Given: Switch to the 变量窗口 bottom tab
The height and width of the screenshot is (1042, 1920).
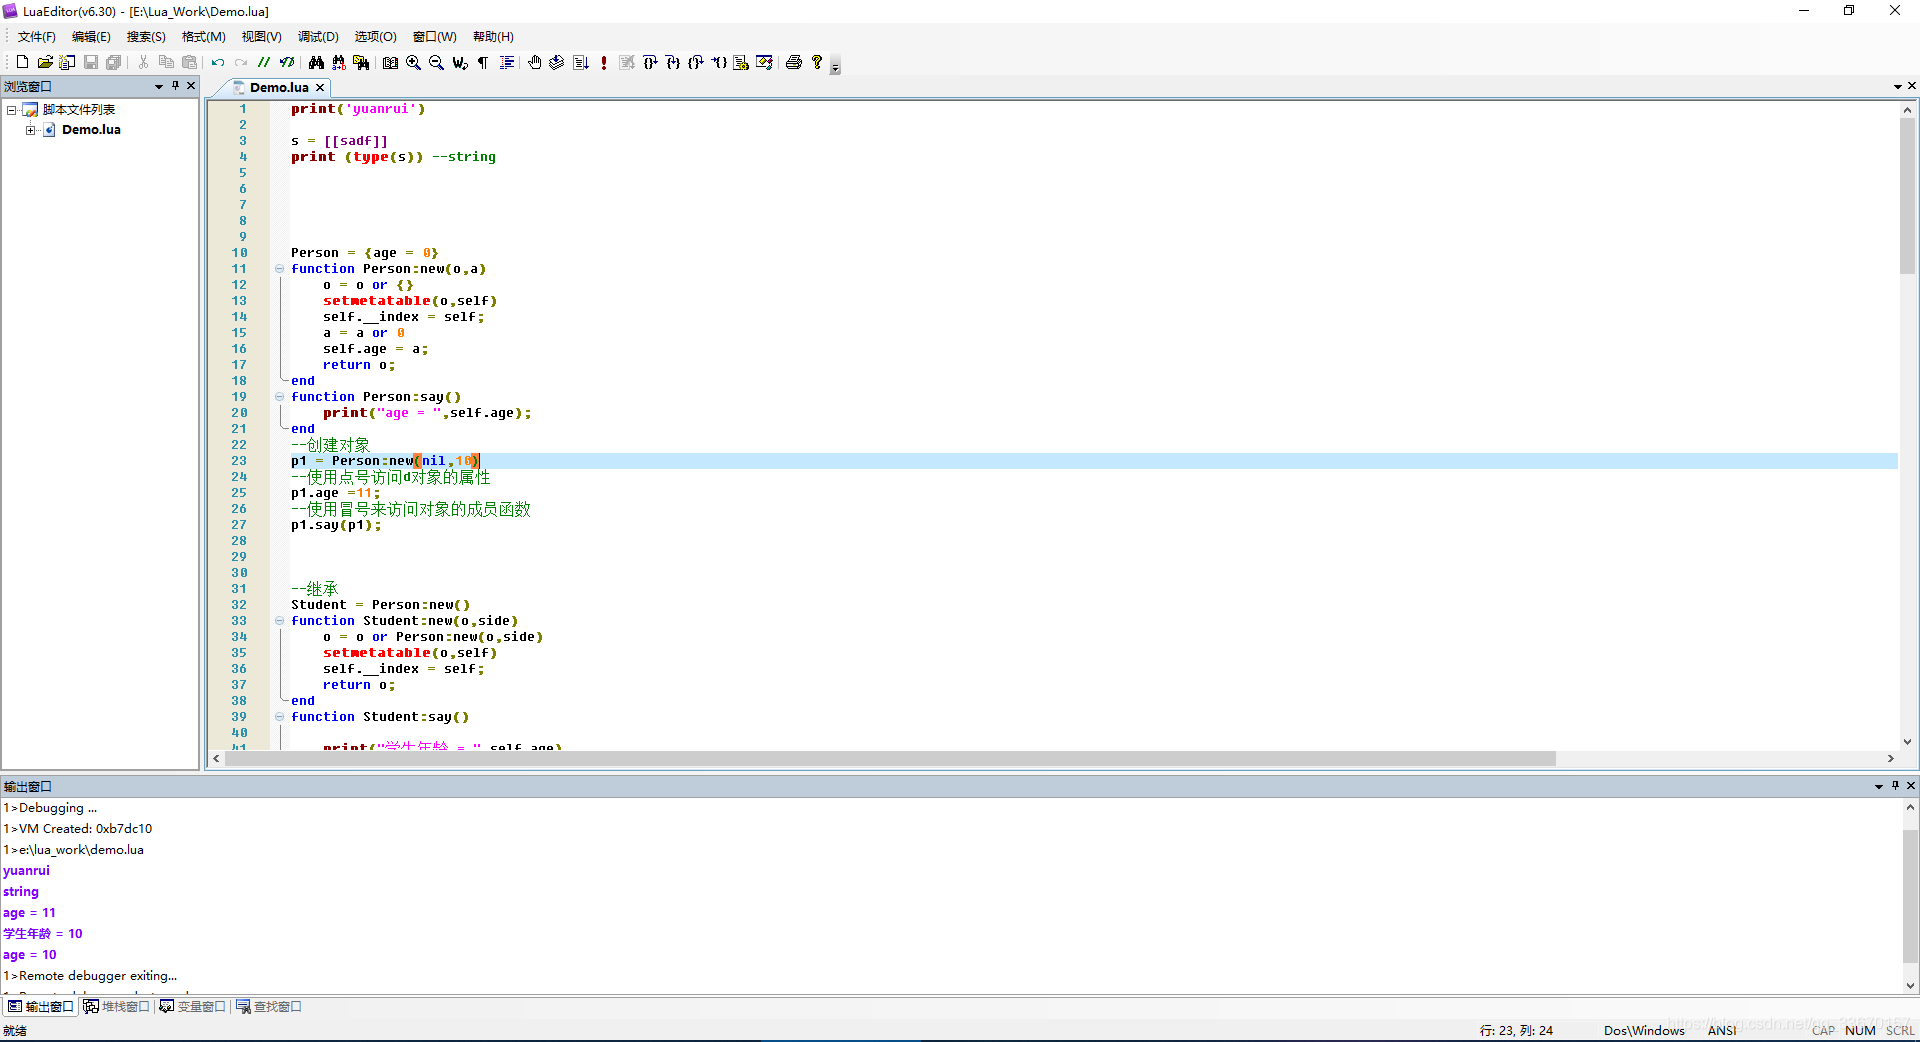Looking at the screenshot, I should (193, 1007).
